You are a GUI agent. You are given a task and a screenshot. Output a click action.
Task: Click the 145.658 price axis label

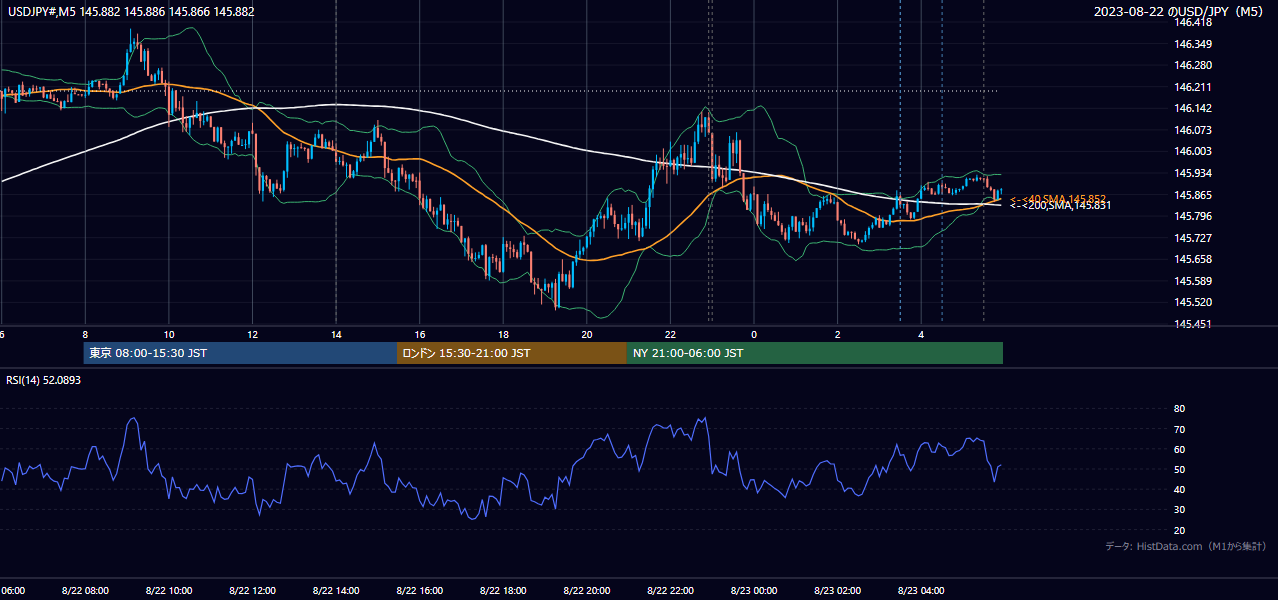point(1193,259)
